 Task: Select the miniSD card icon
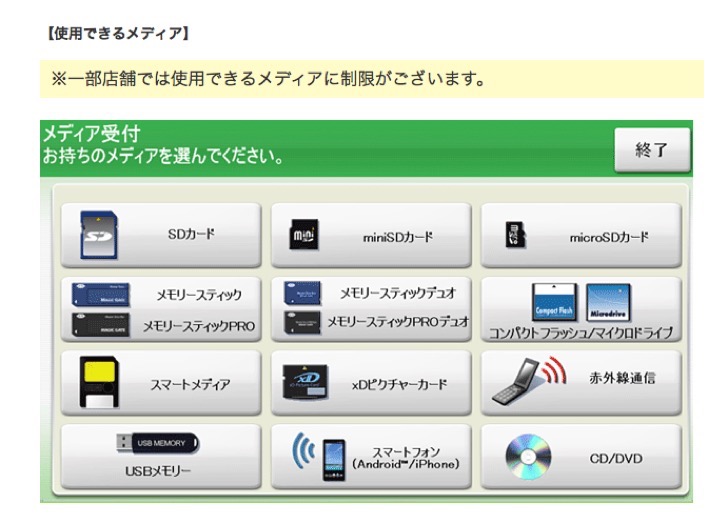click(303, 236)
